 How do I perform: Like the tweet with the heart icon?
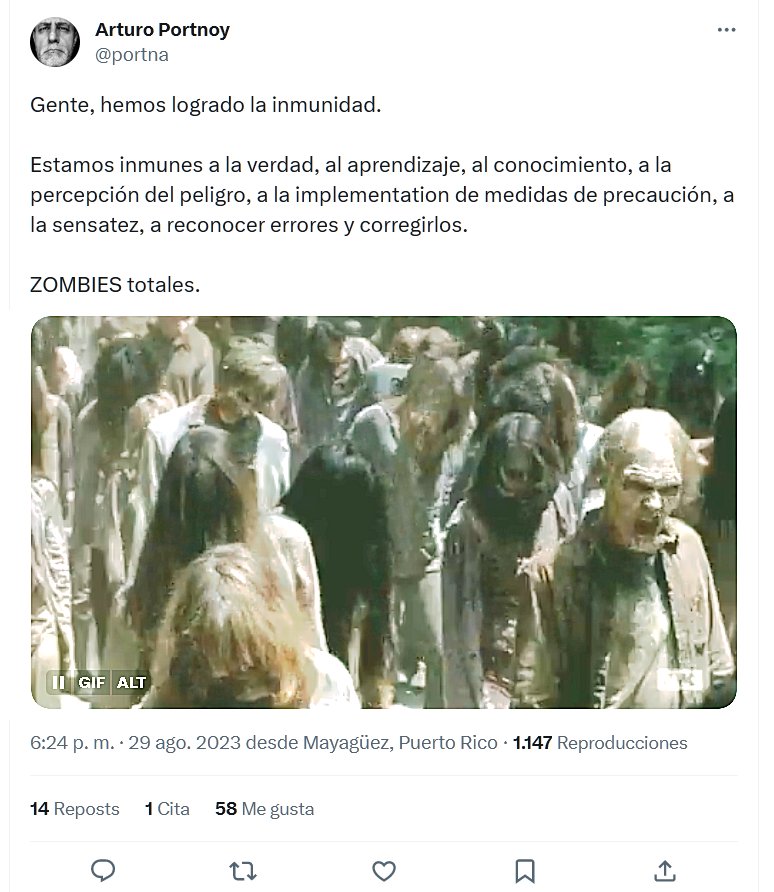384,871
